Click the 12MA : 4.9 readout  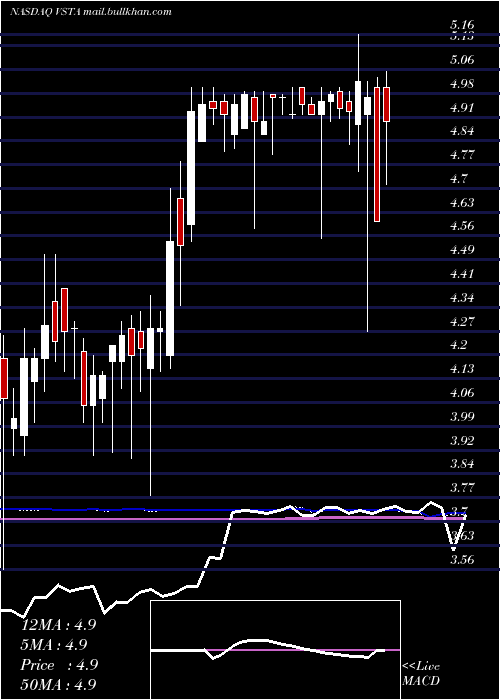tap(58, 624)
